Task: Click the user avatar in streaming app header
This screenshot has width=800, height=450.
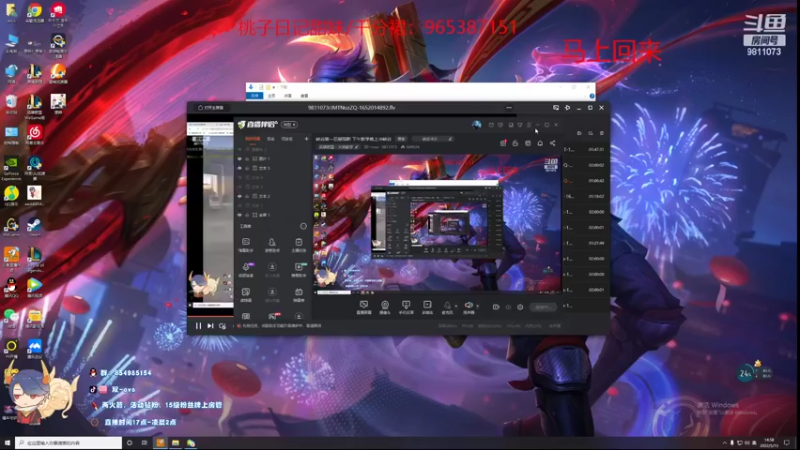Action: click(x=477, y=124)
